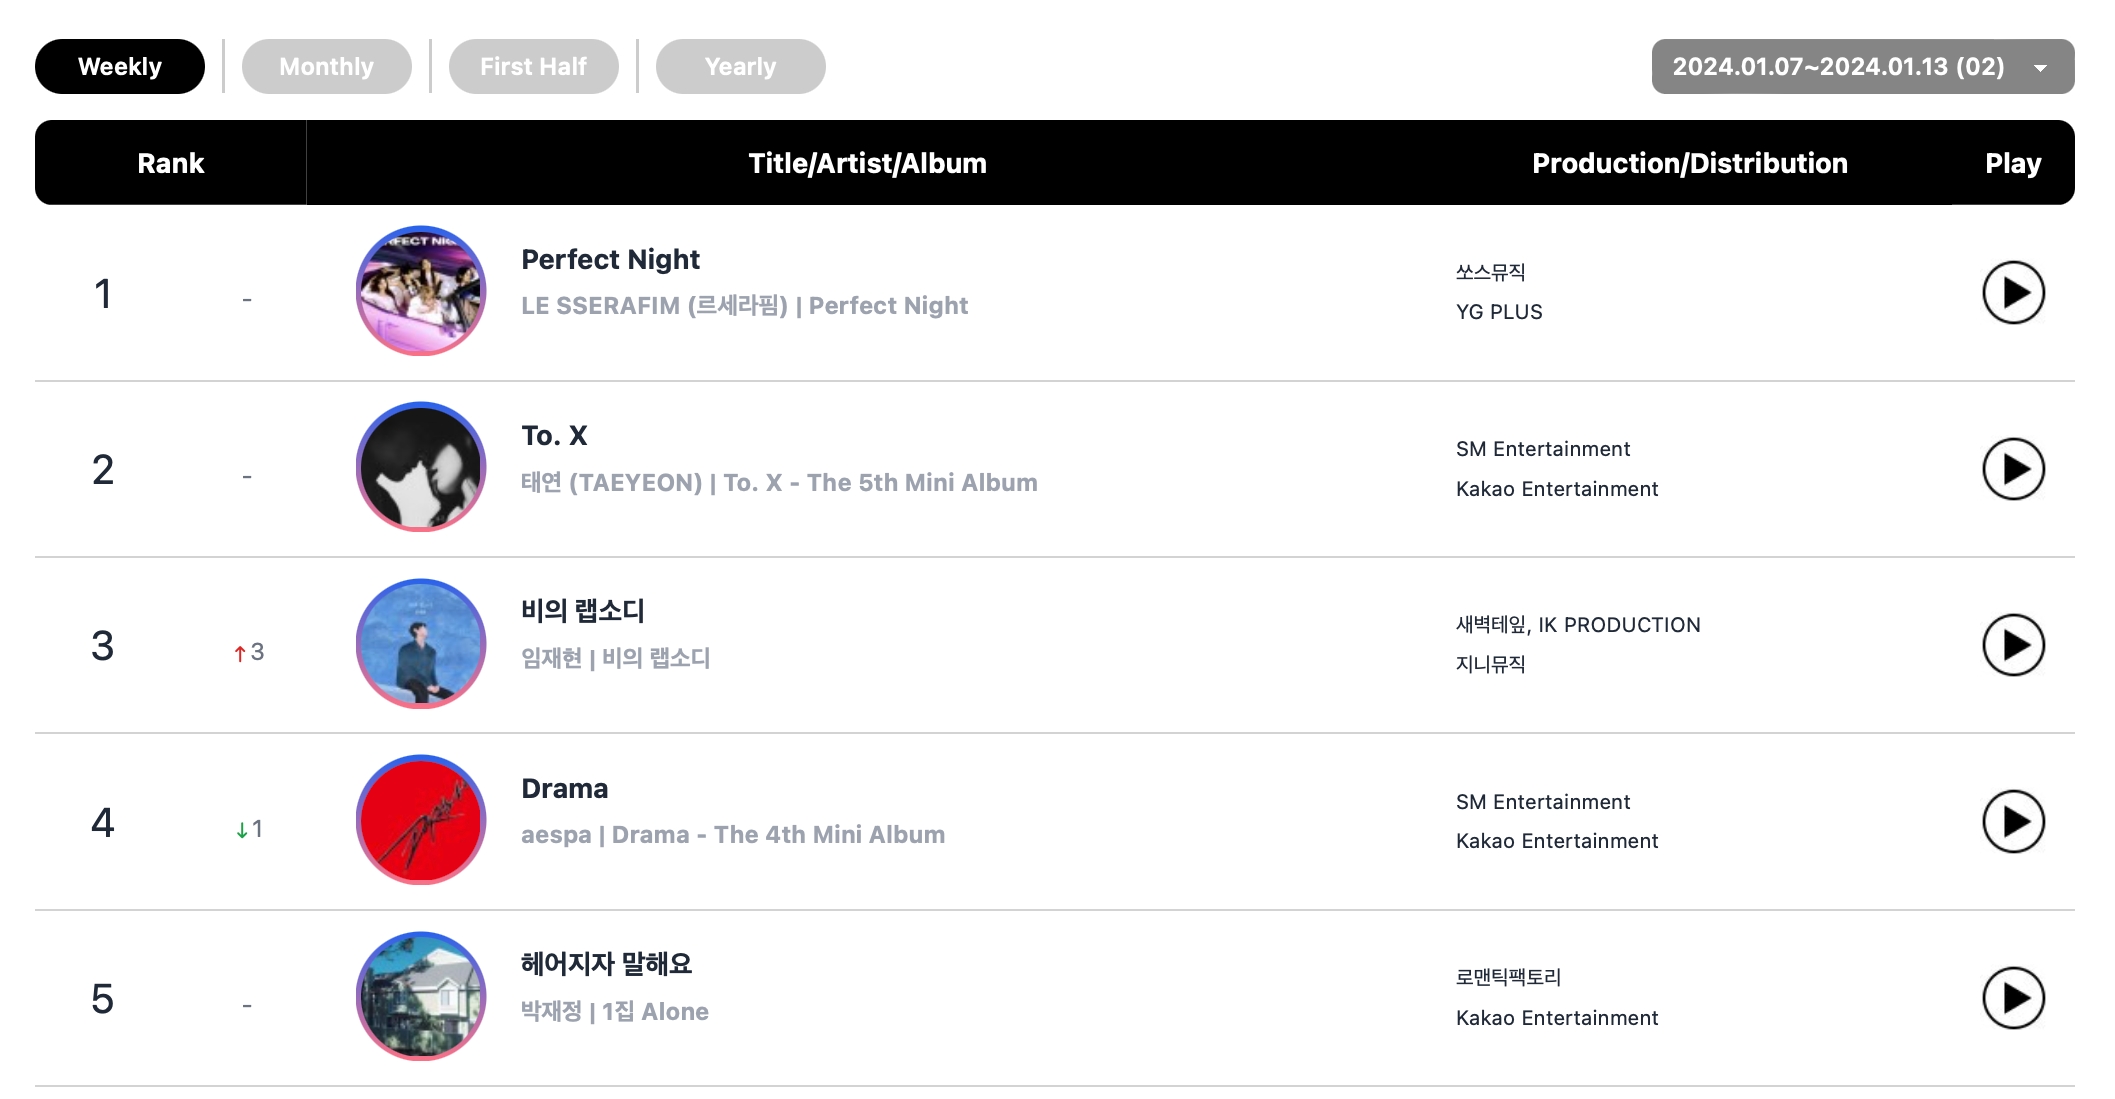Image resolution: width=2115 pixels, height=1099 pixels.
Task: Click the dropdown arrow beside 2024.01.13 (02)
Action: pyautogui.click(x=2041, y=68)
